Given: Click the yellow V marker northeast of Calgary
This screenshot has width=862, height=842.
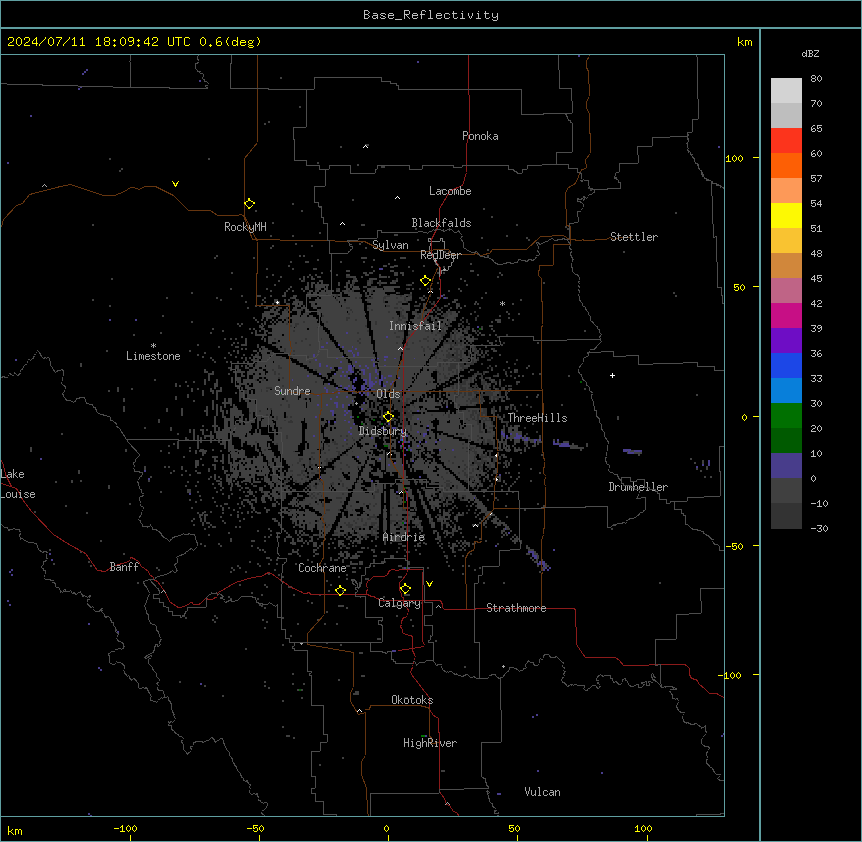Looking at the screenshot, I should 429,584.
